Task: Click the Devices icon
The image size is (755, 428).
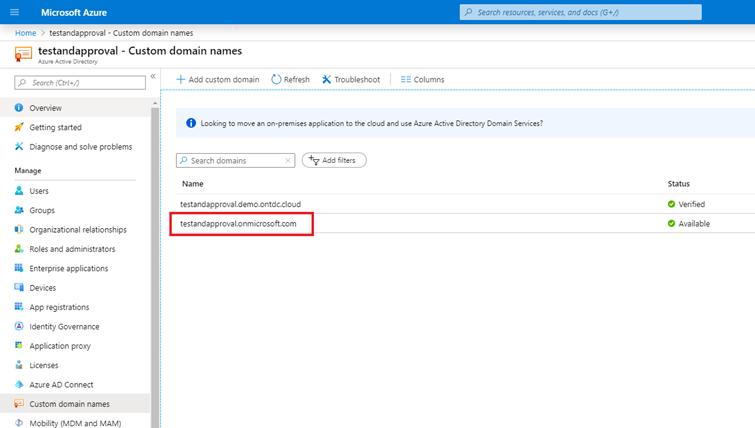Action: tap(19, 287)
